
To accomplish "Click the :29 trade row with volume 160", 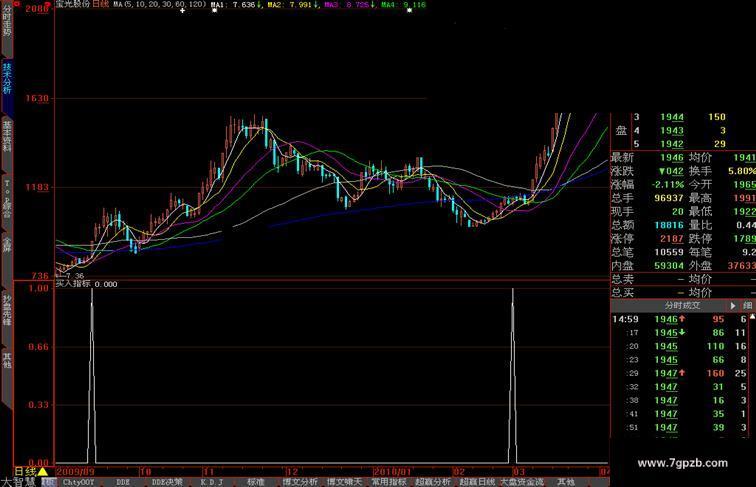I will 680,373.
